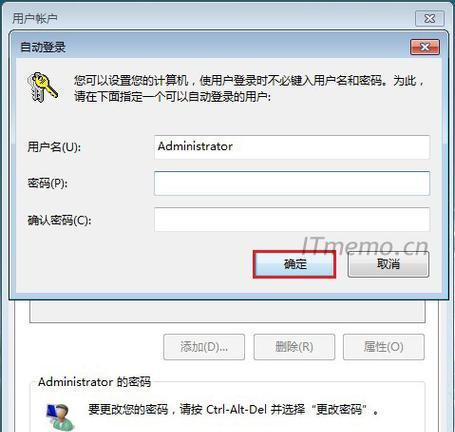Viewport: 455px width, 432px height.
Task: Click the 用户帐户 window title
Action: point(35,18)
